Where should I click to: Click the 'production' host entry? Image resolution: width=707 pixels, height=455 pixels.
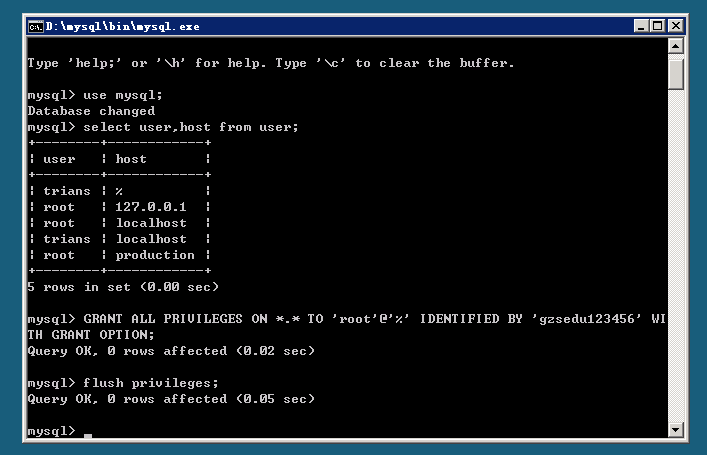pos(155,255)
